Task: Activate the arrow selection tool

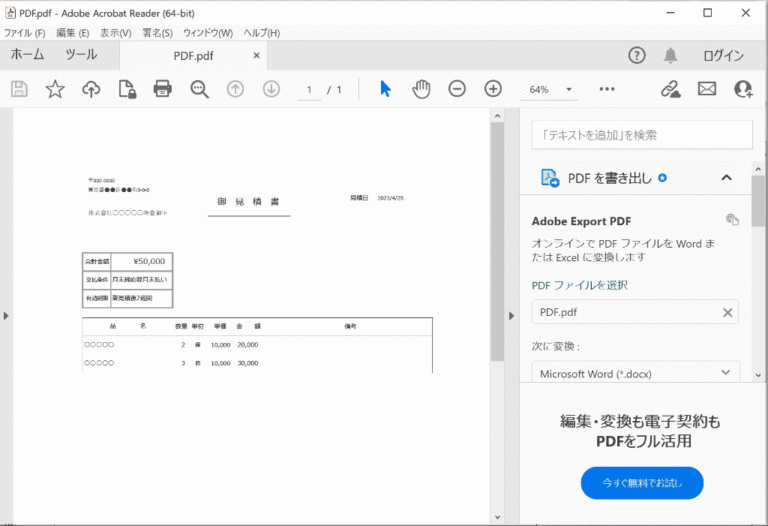Action: [x=385, y=89]
